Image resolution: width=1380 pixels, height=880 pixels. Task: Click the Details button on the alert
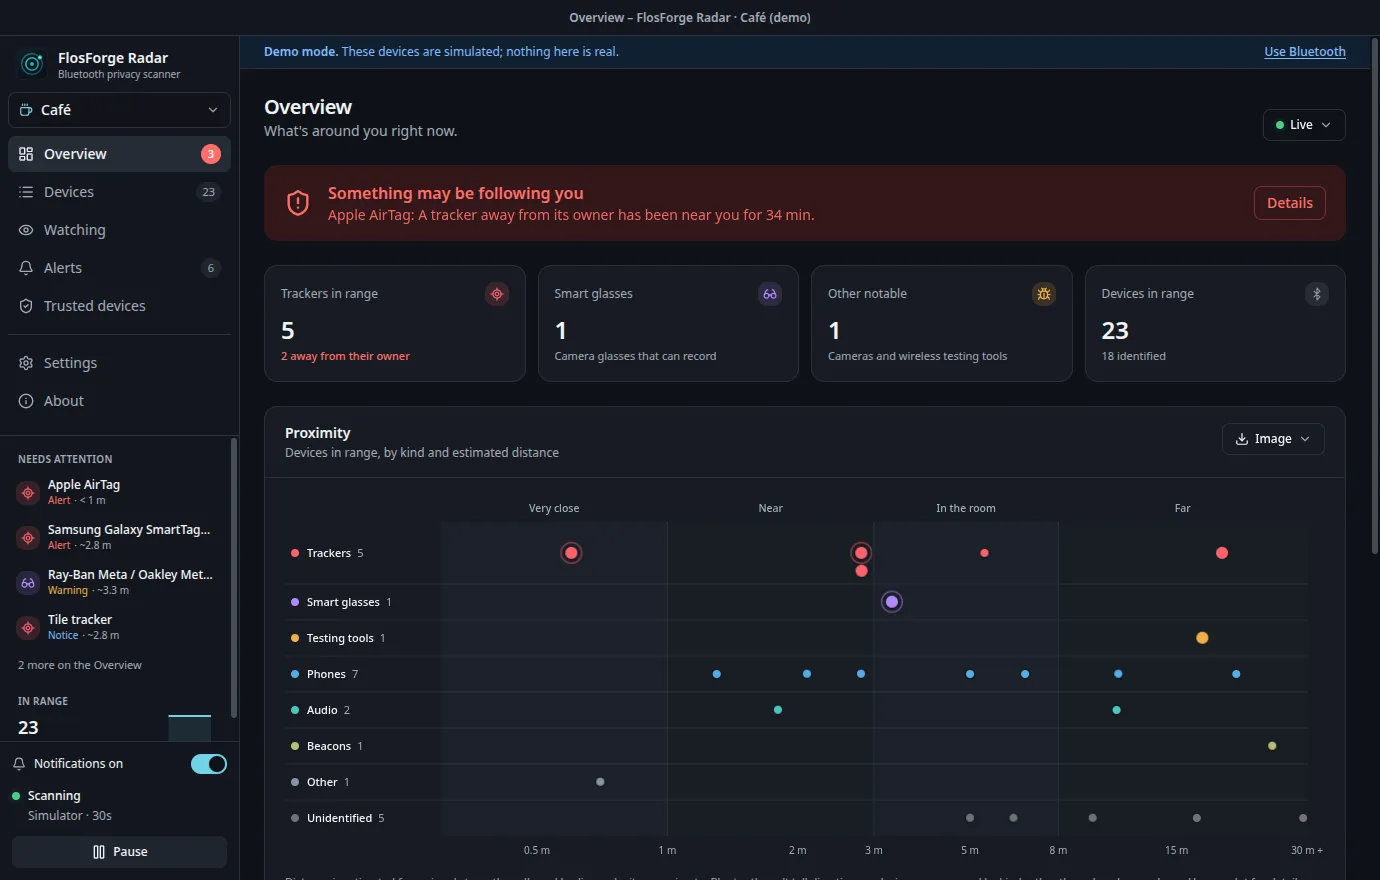(1290, 203)
